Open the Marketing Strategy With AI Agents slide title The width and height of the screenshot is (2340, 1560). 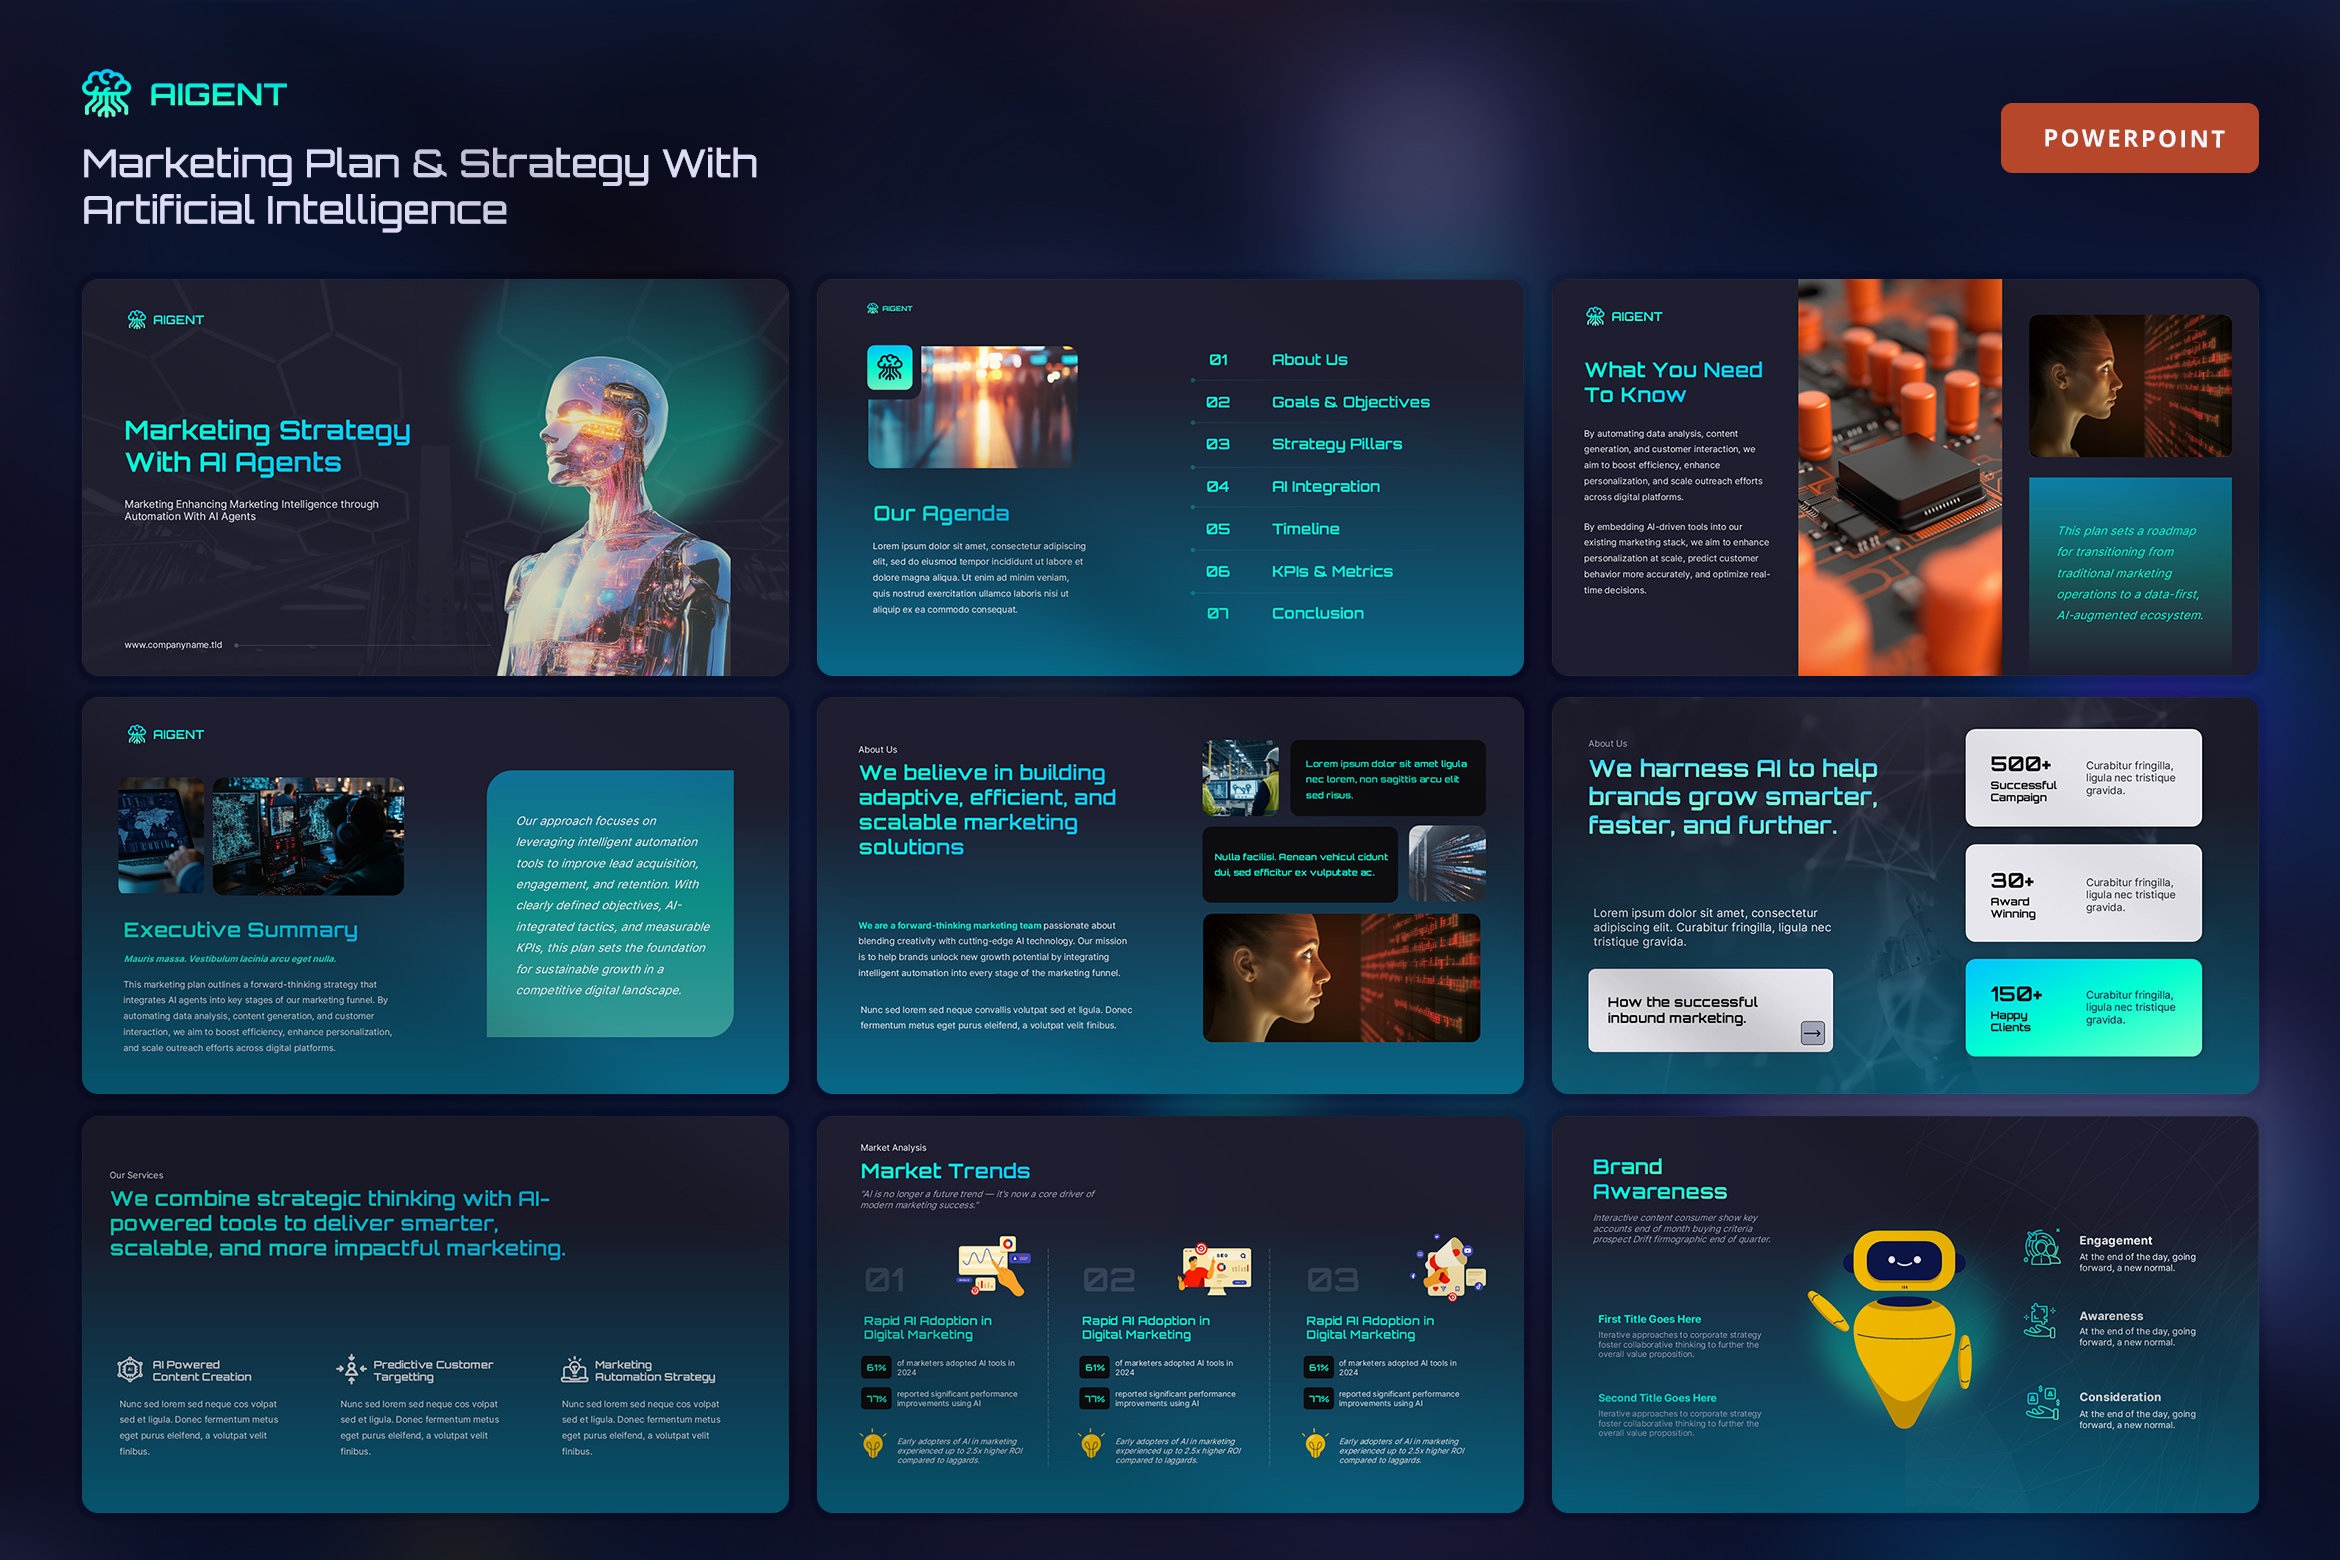pyautogui.click(x=267, y=446)
